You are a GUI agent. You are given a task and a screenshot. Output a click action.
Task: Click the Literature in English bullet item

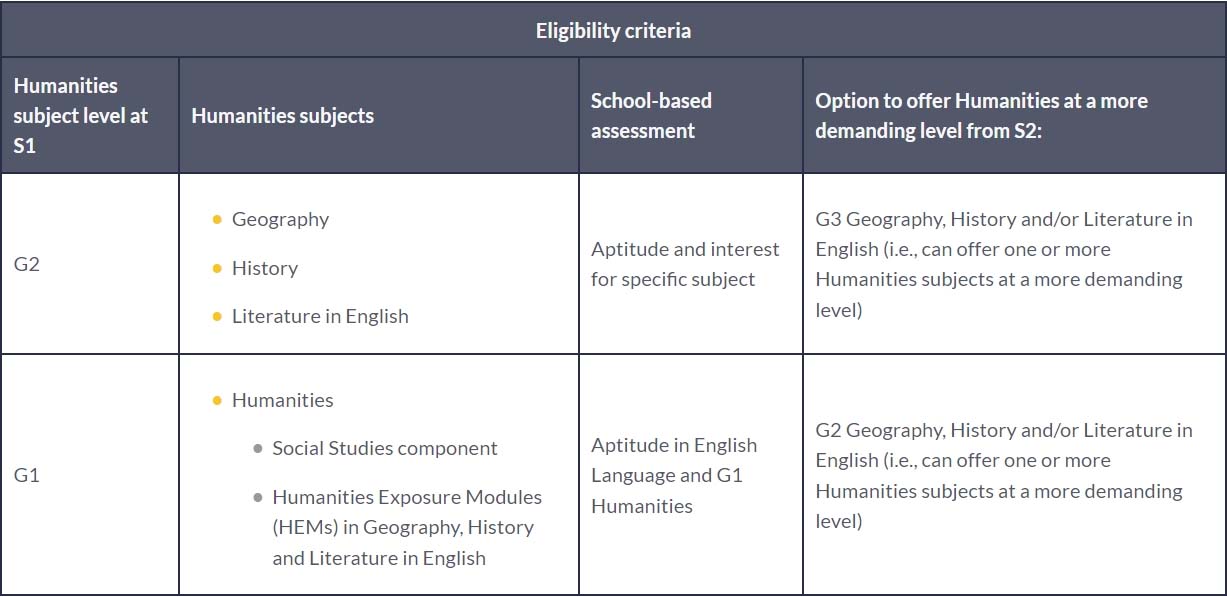[x=320, y=316]
